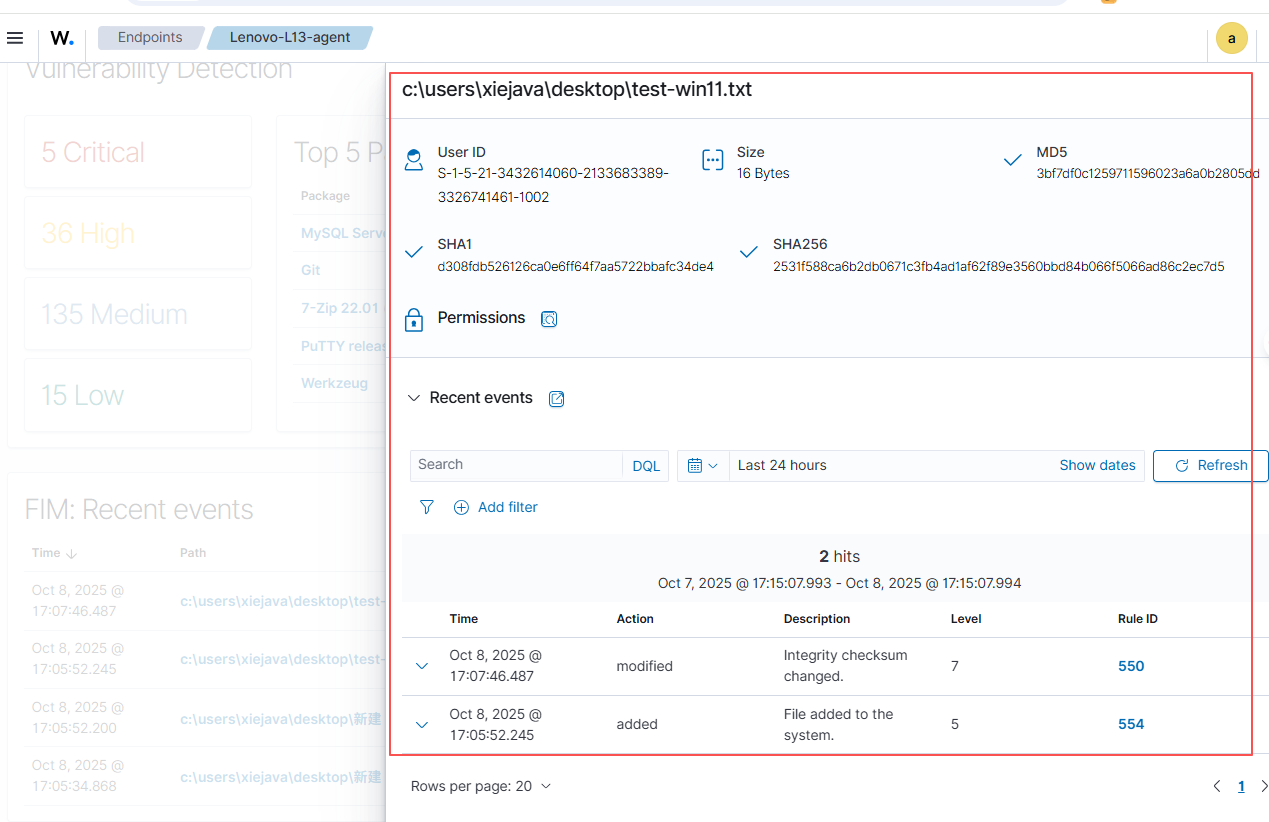1269x822 pixels.
Task: Open Rows per page dropdown
Action: click(x=481, y=787)
